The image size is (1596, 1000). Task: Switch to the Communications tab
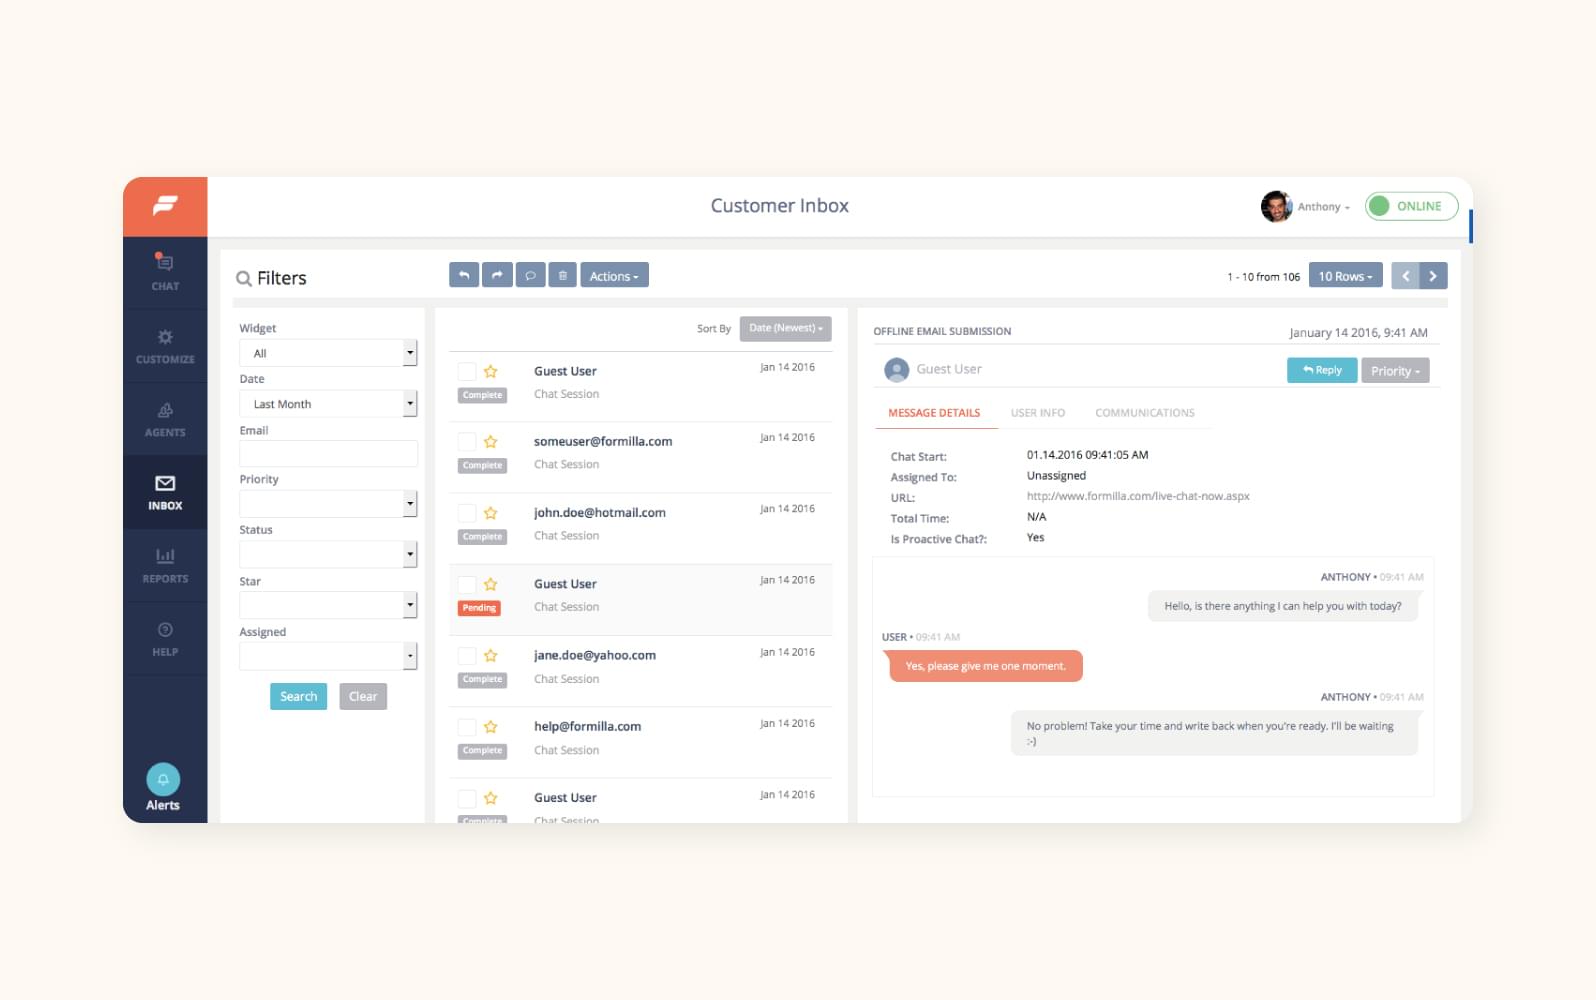(x=1145, y=413)
